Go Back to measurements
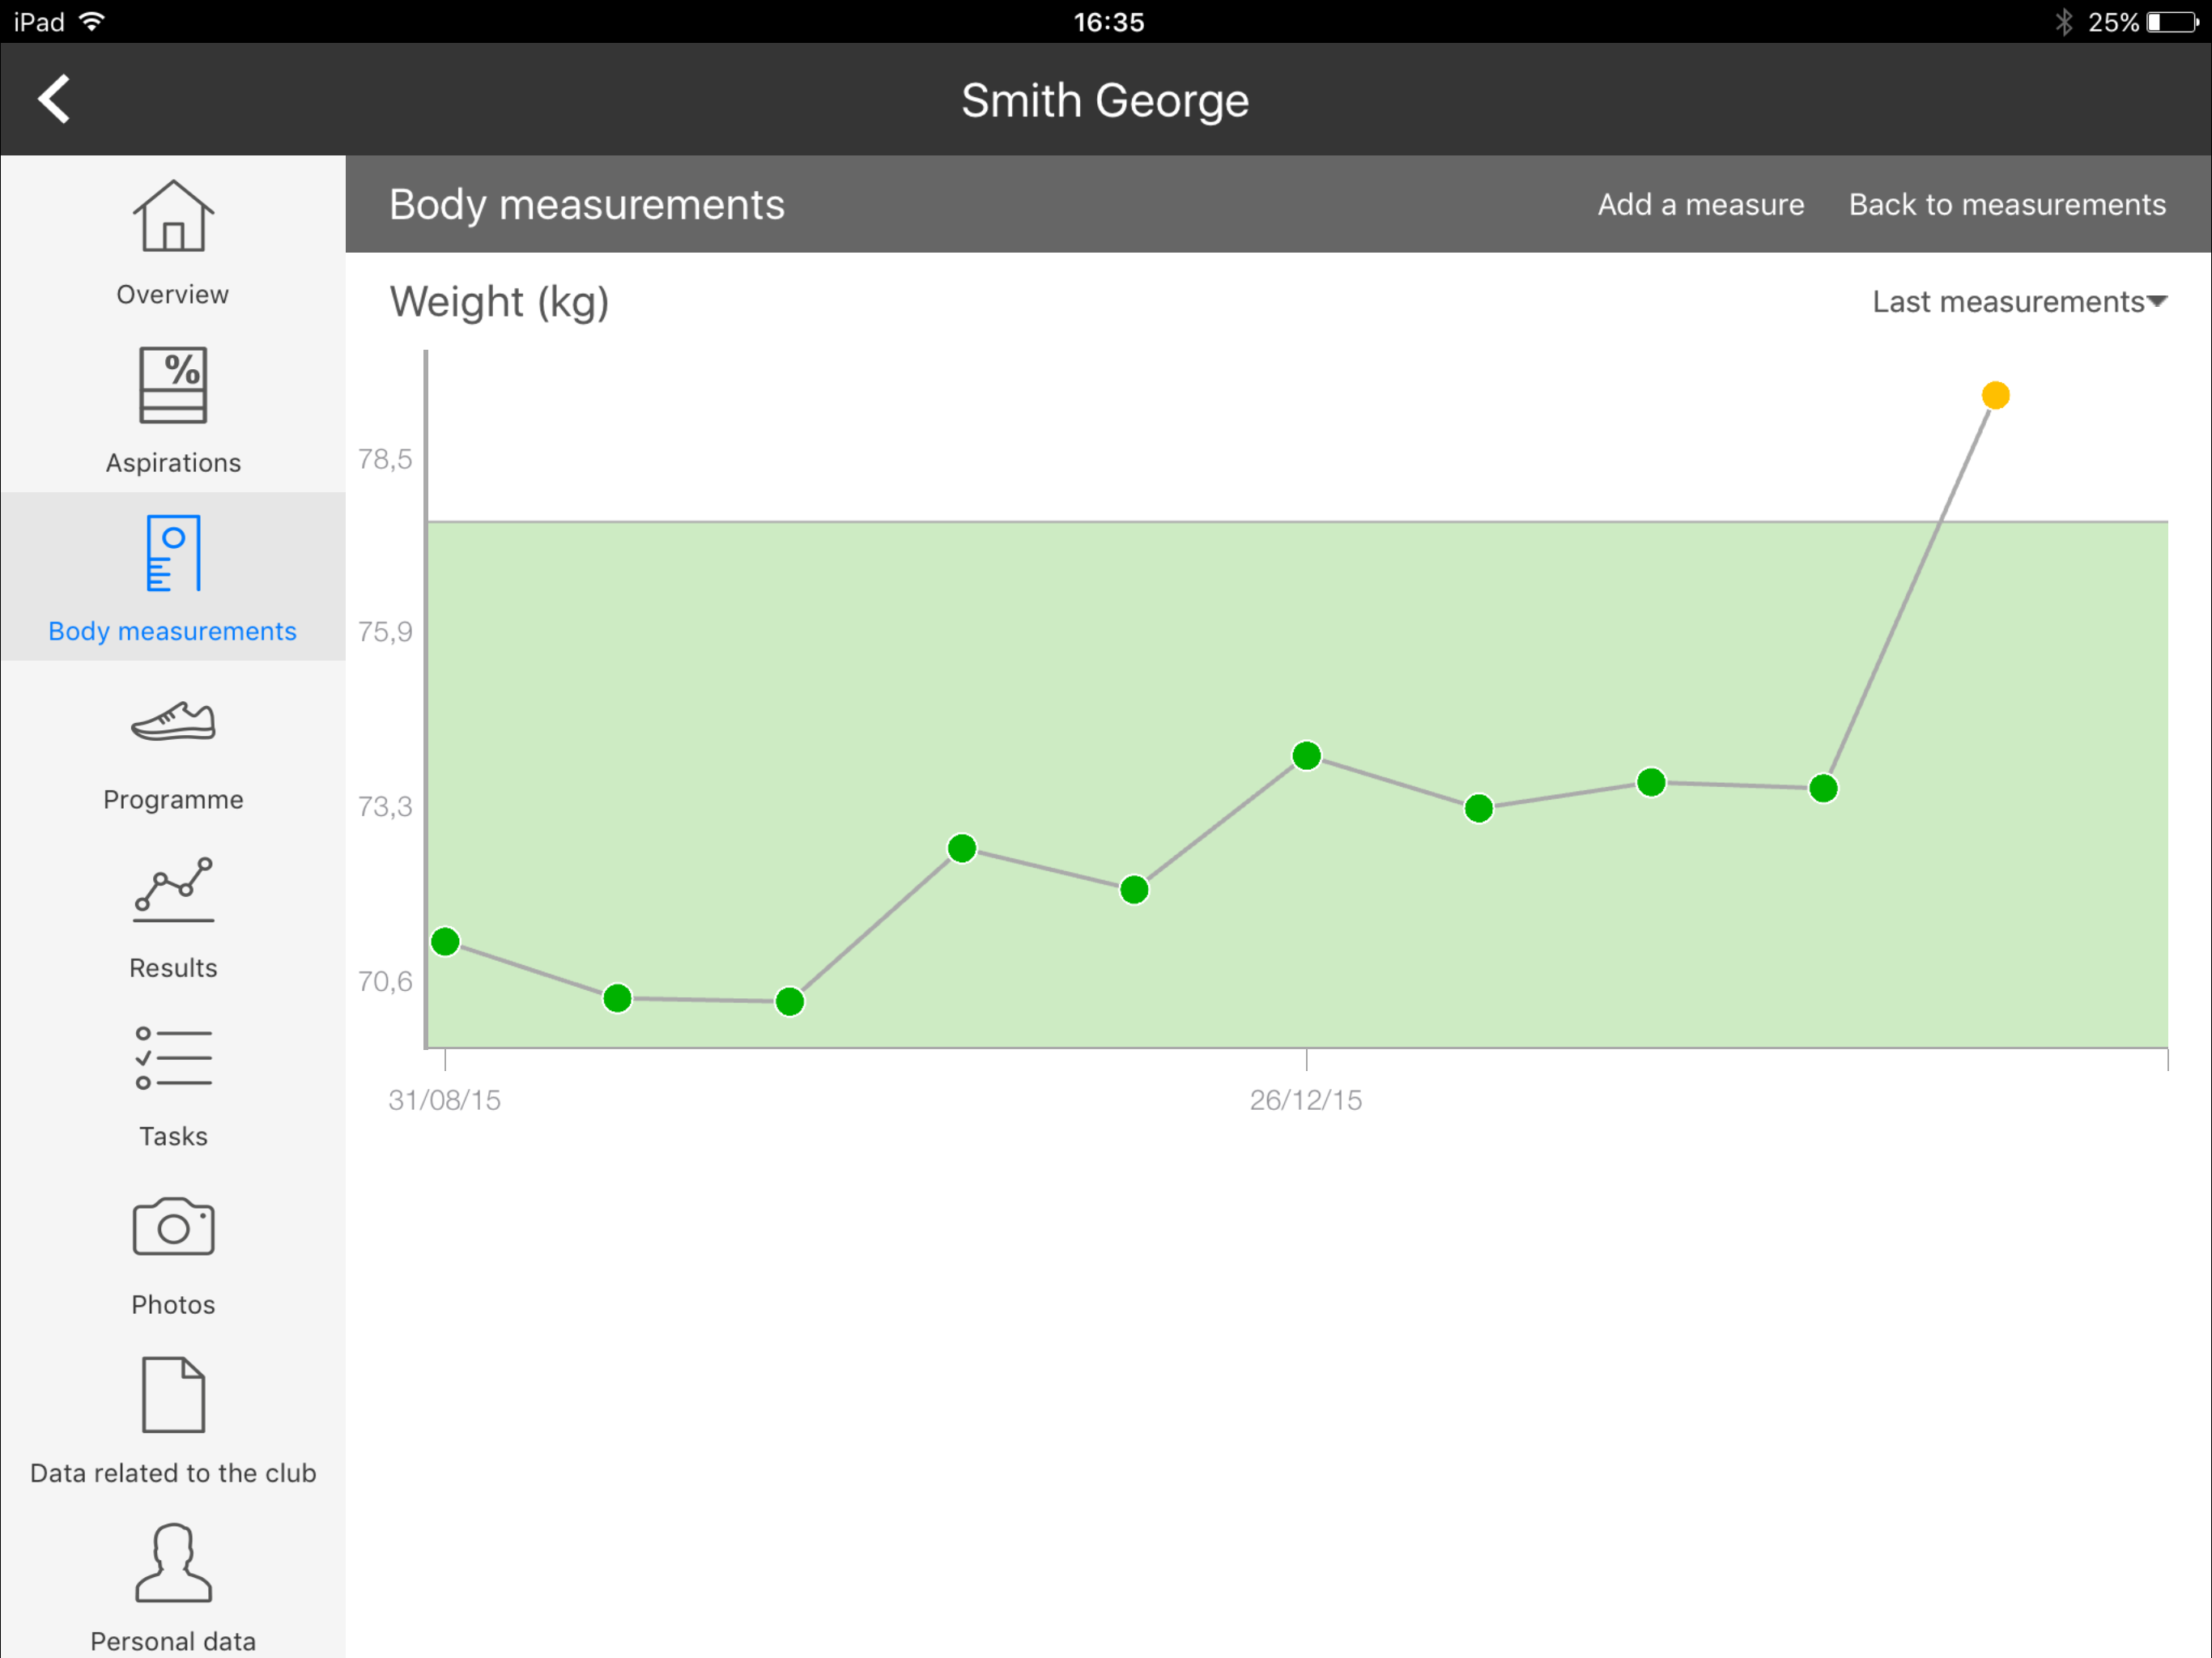This screenshot has height=1658, width=2212. 2006,204
